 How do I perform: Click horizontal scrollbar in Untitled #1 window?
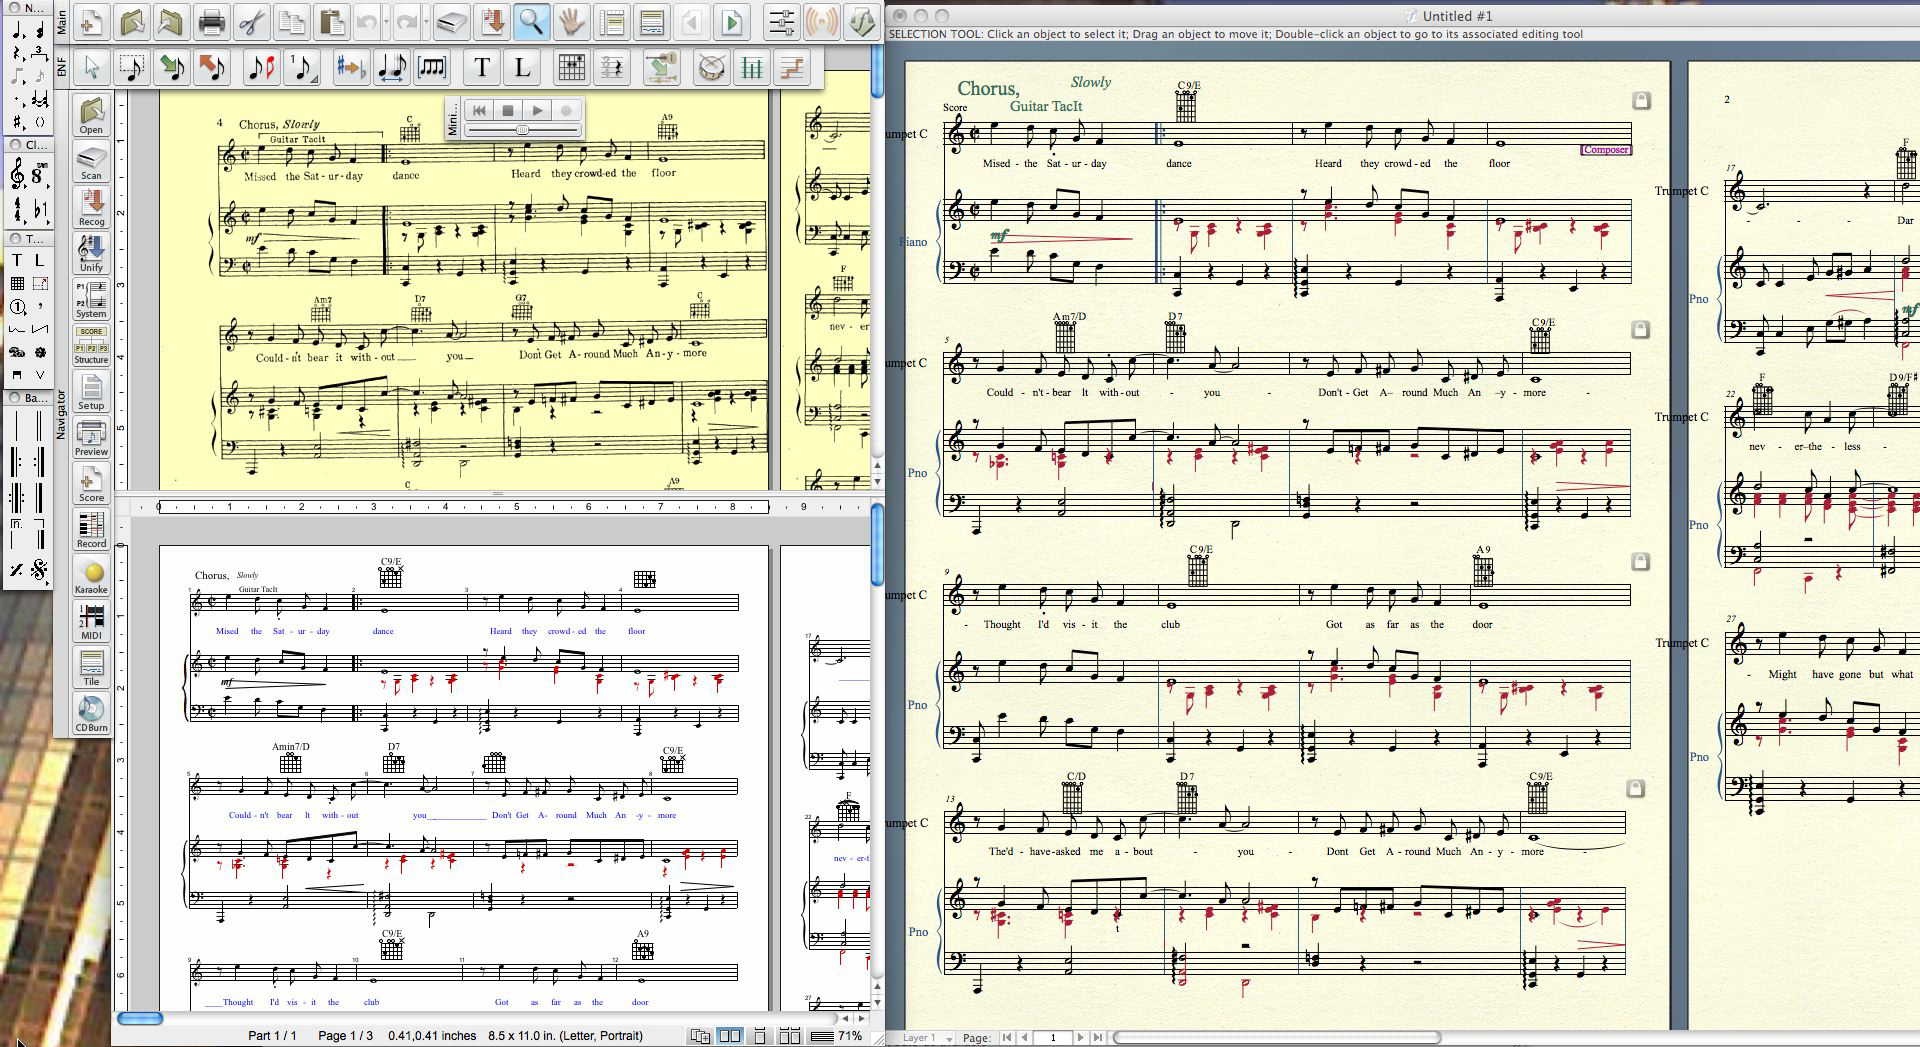(1276, 1038)
